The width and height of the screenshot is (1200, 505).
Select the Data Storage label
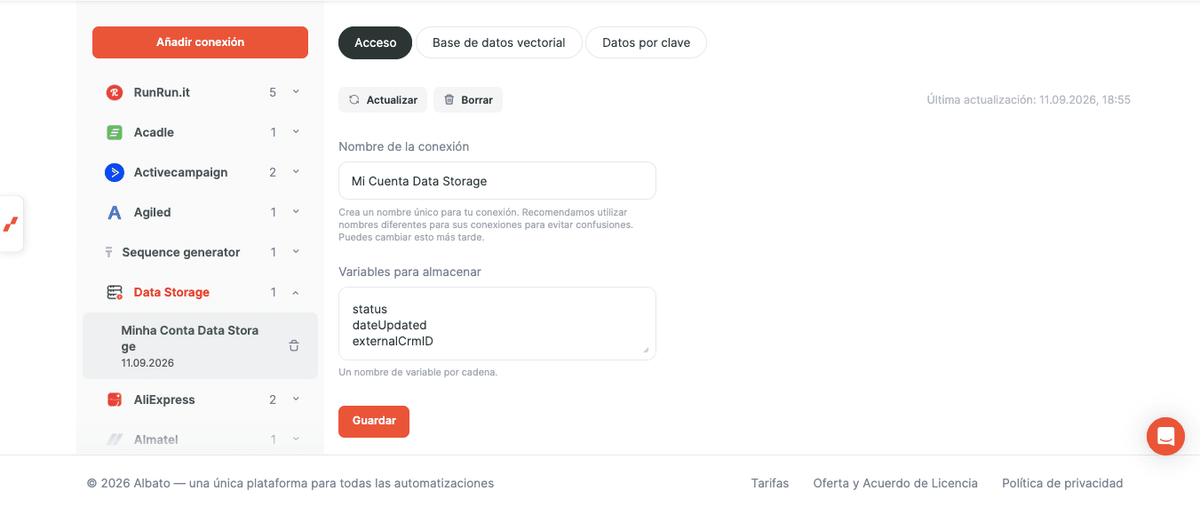(x=172, y=292)
